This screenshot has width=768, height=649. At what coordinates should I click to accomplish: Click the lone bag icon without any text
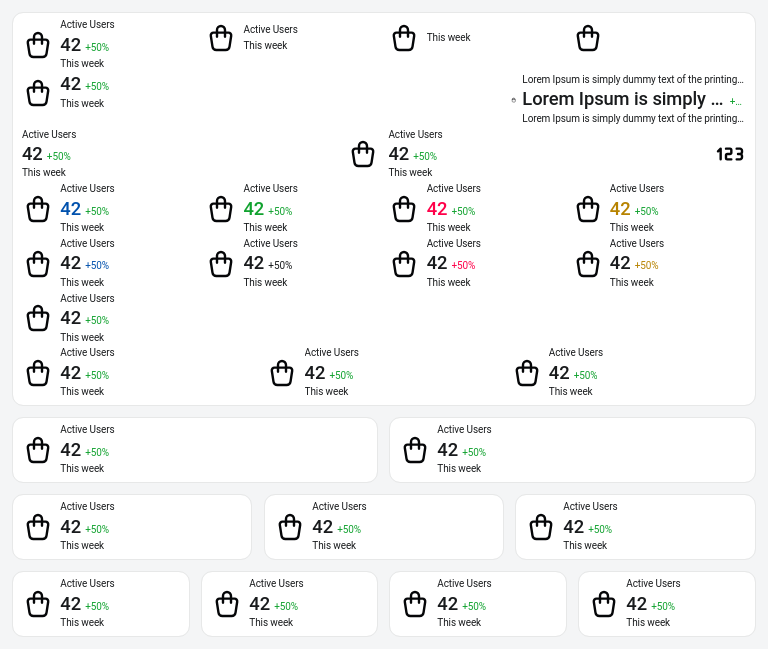(x=588, y=38)
